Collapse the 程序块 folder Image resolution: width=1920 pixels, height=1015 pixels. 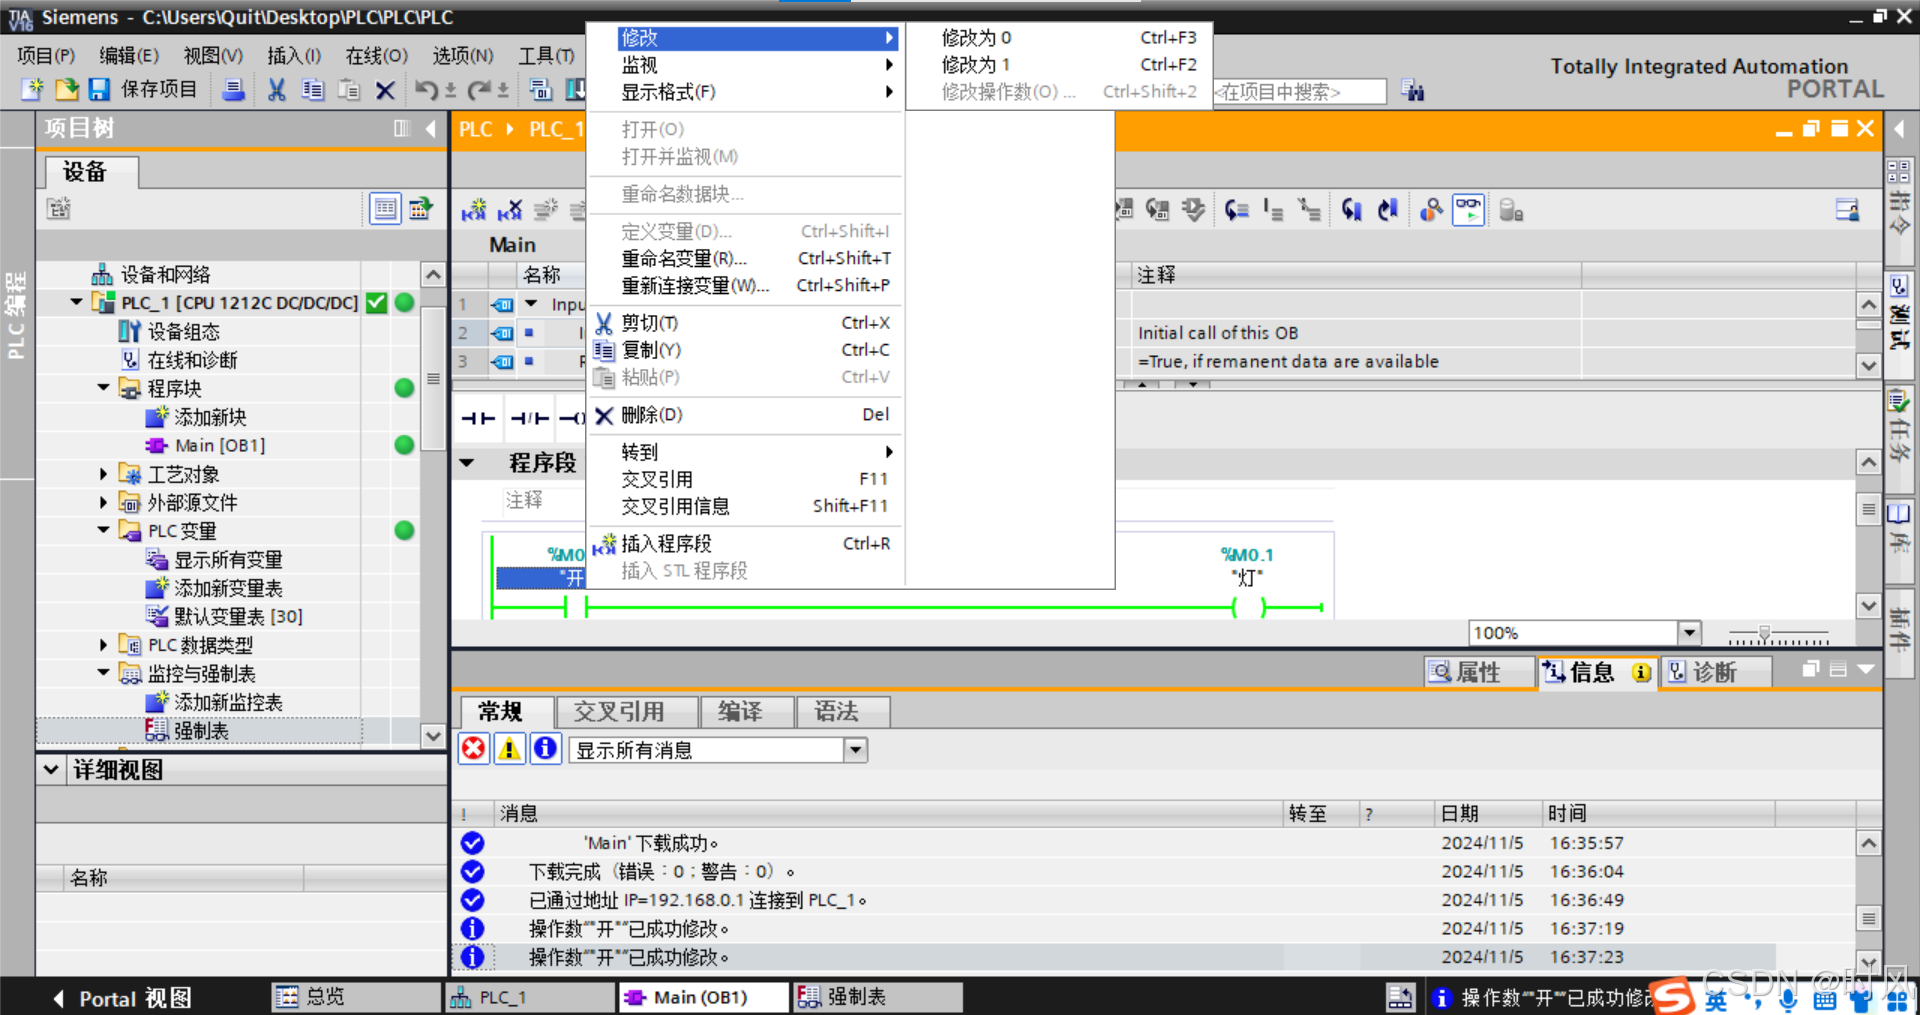click(103, 388)
